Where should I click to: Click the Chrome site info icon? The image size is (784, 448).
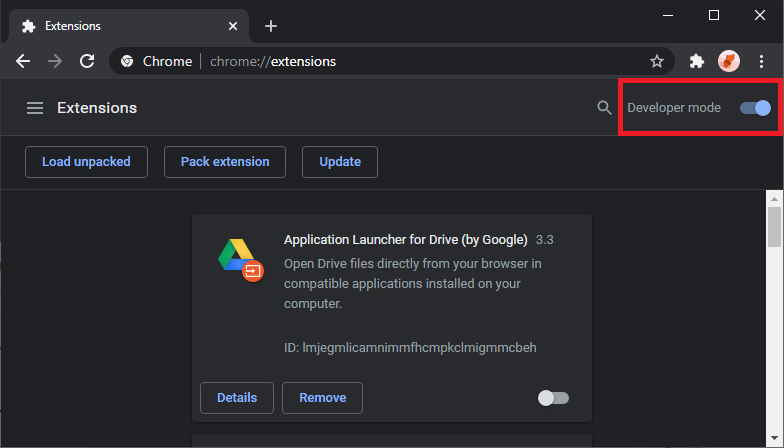[x=127, y=61]
